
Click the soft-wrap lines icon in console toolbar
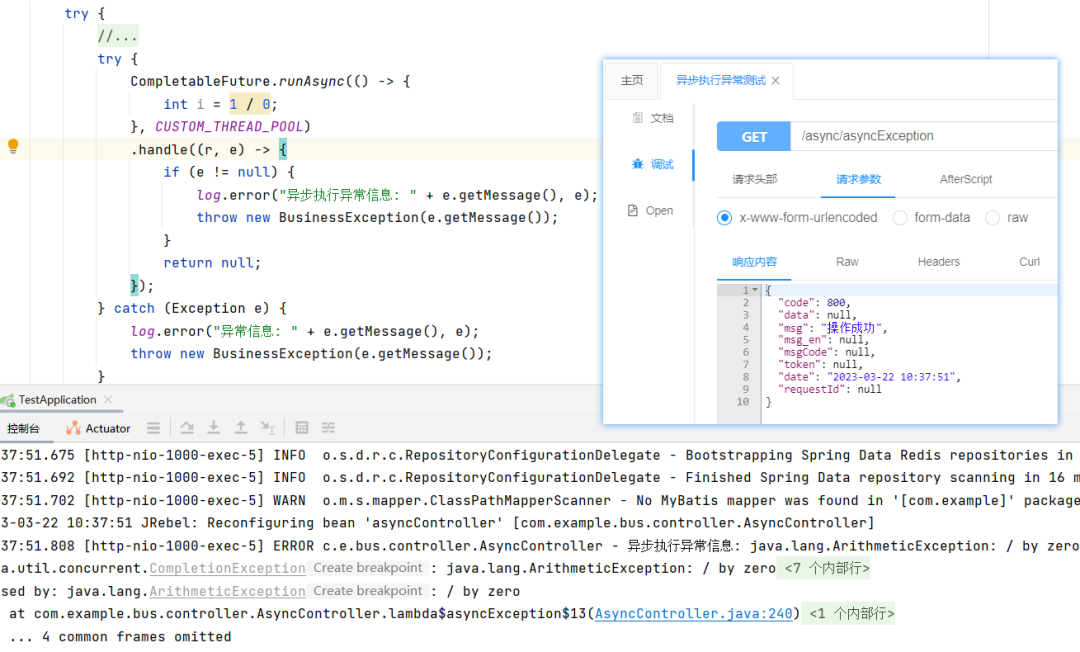[x=153, y=428]
